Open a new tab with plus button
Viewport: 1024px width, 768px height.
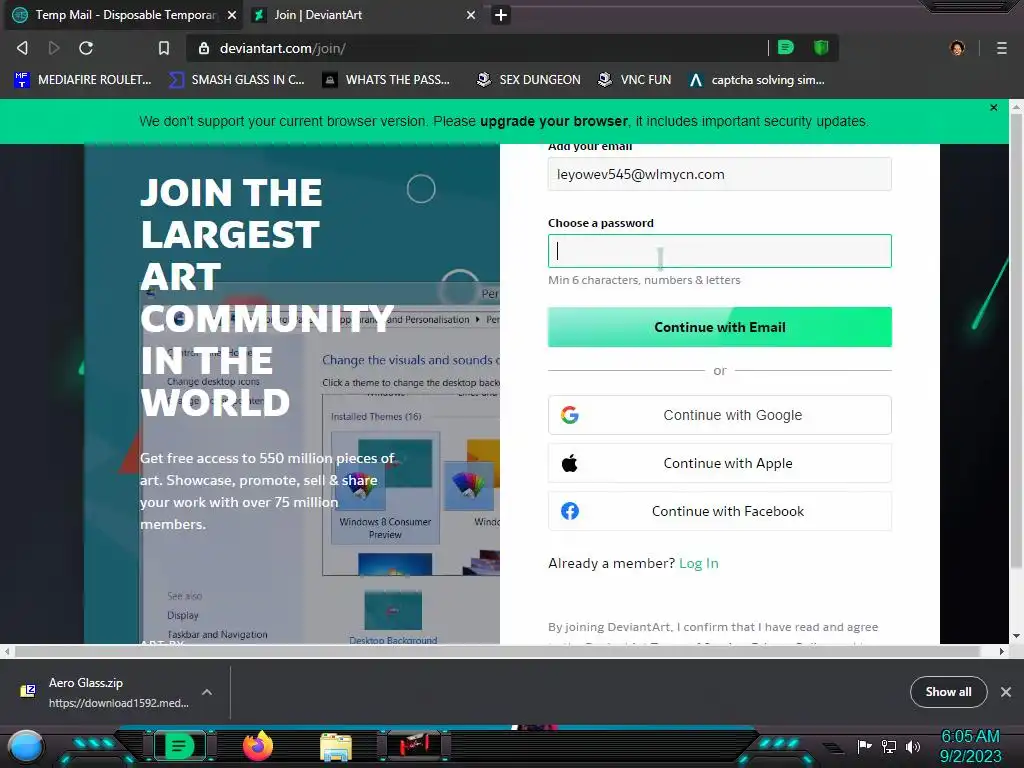pyautogui.click(x=501, y=15)
